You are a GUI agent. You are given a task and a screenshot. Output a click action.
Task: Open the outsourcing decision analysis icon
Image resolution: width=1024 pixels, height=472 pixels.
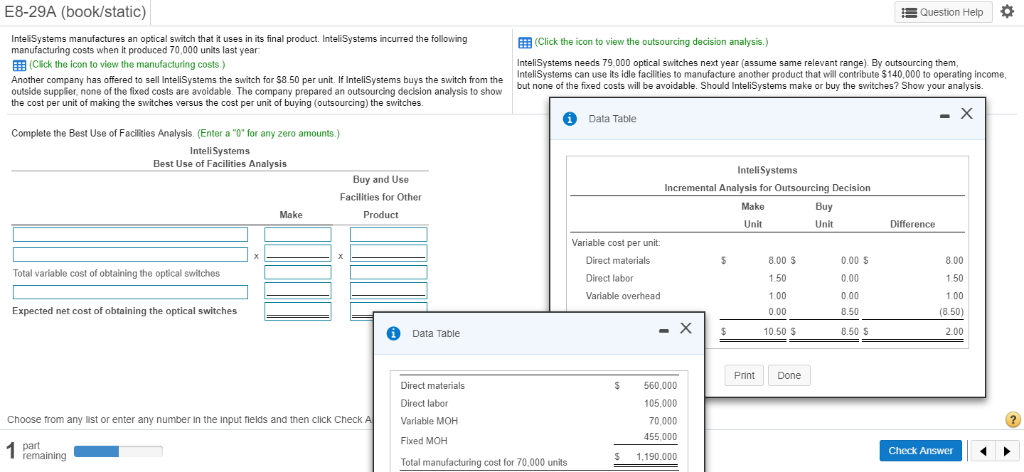tap(524, 42)
